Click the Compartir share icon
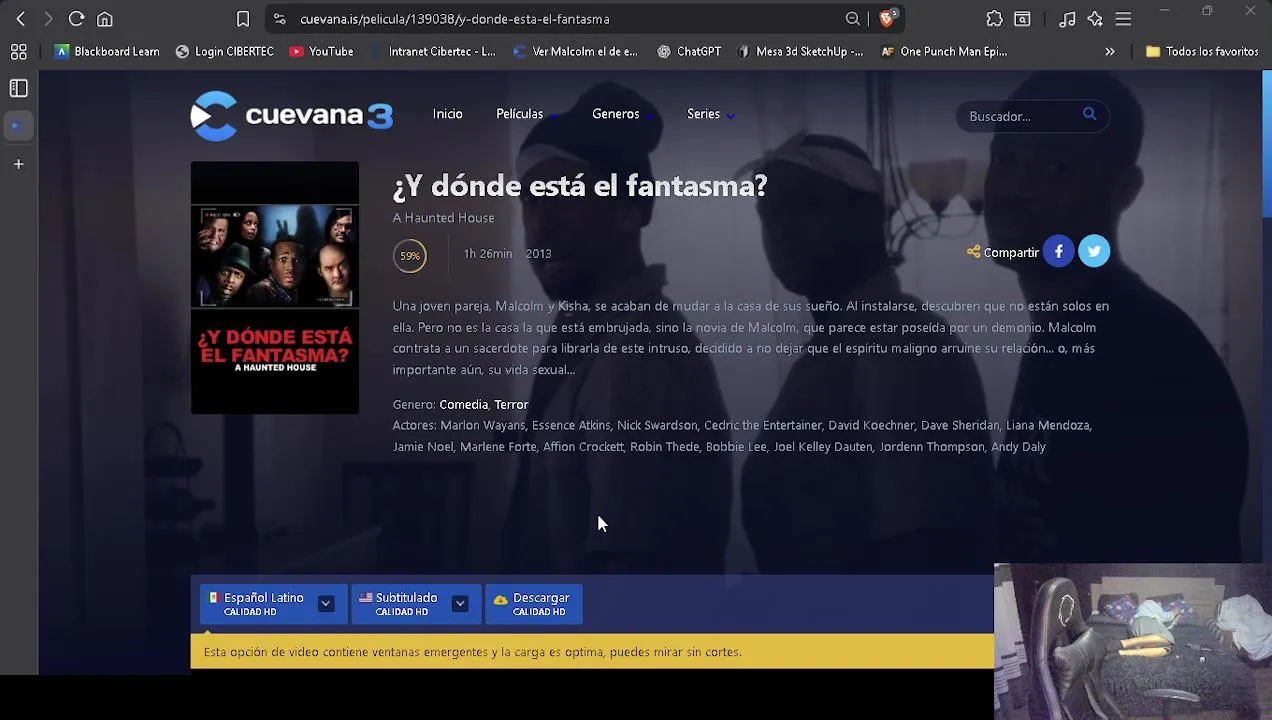This screenshot has height=720, width=1272. click(973, 252)
